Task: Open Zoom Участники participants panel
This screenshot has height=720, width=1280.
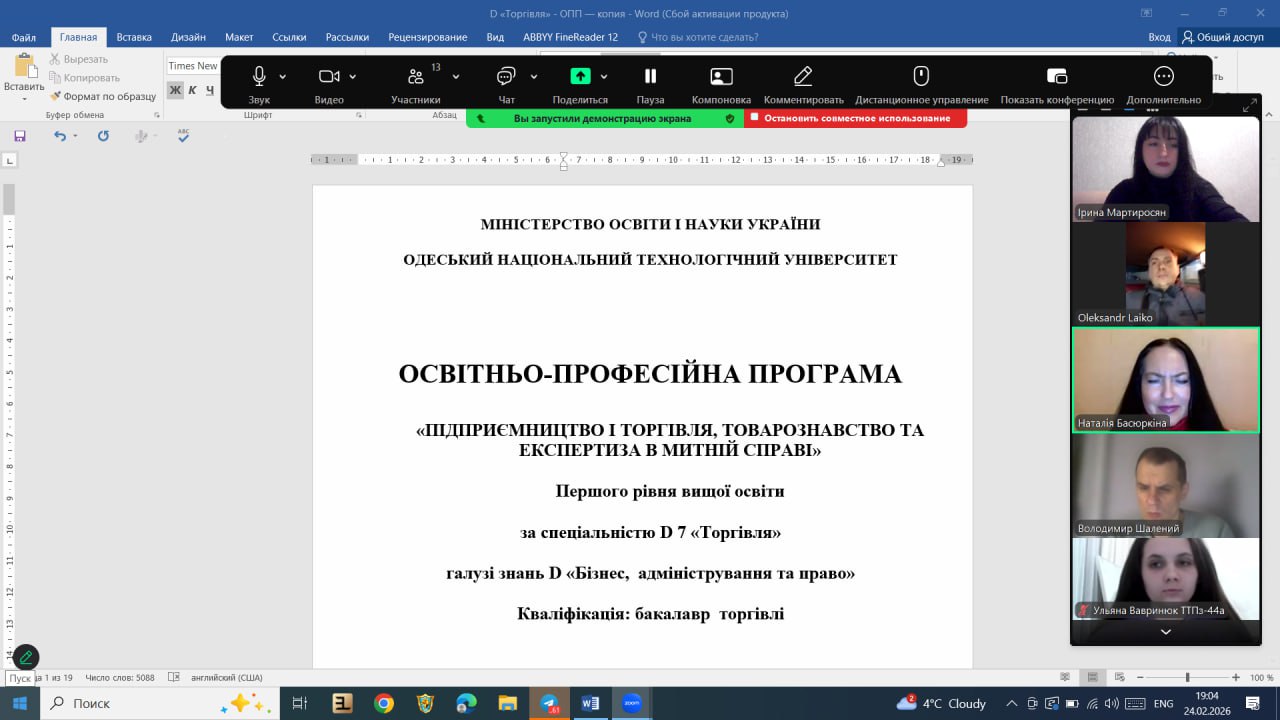Action: [416, 77]
